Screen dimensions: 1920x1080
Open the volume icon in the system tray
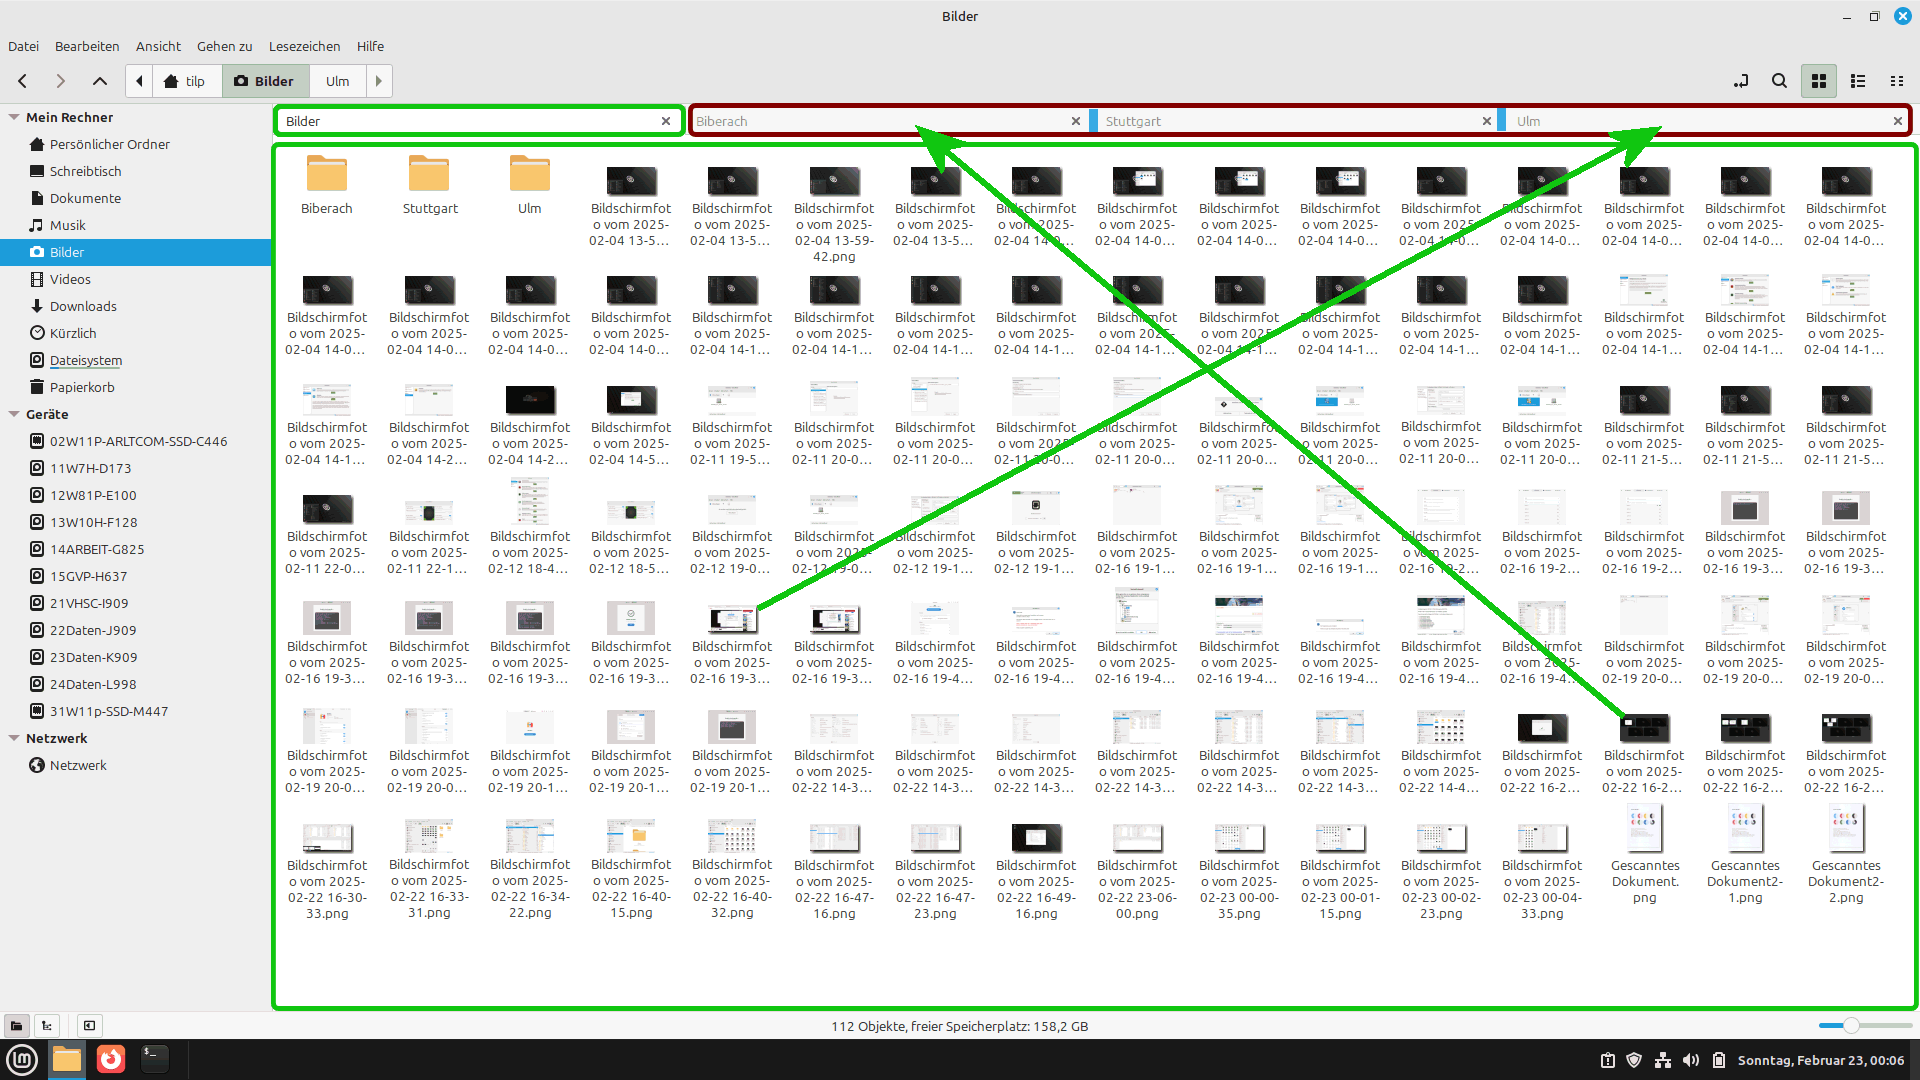(x=1690, y=1060)
